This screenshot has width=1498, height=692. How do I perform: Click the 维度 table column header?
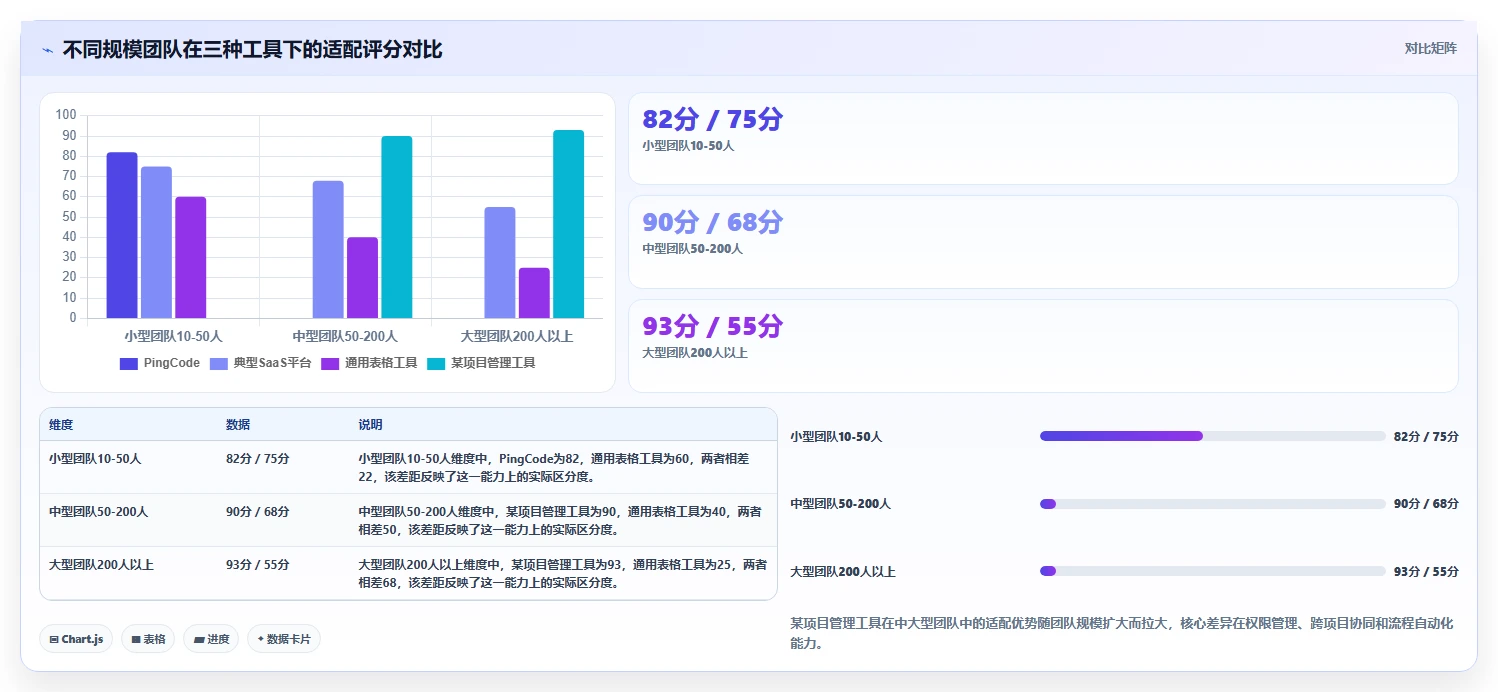61,425
